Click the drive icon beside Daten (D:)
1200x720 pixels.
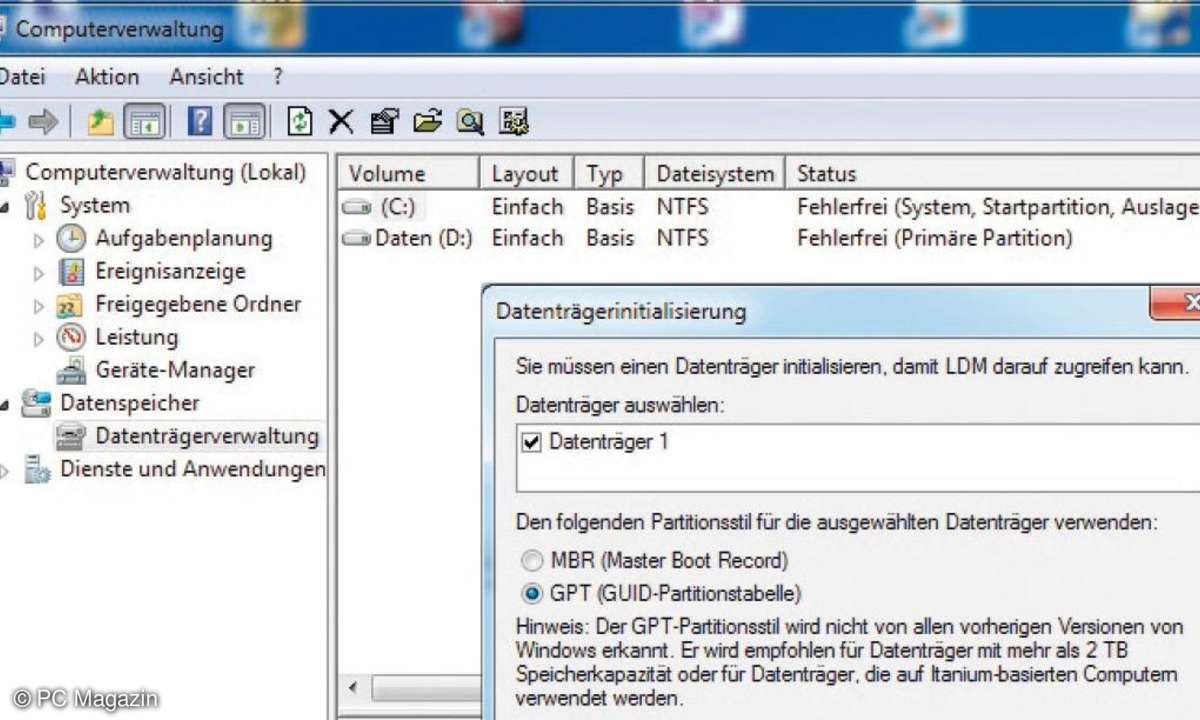pyautogui.click(x=356, y=239)
